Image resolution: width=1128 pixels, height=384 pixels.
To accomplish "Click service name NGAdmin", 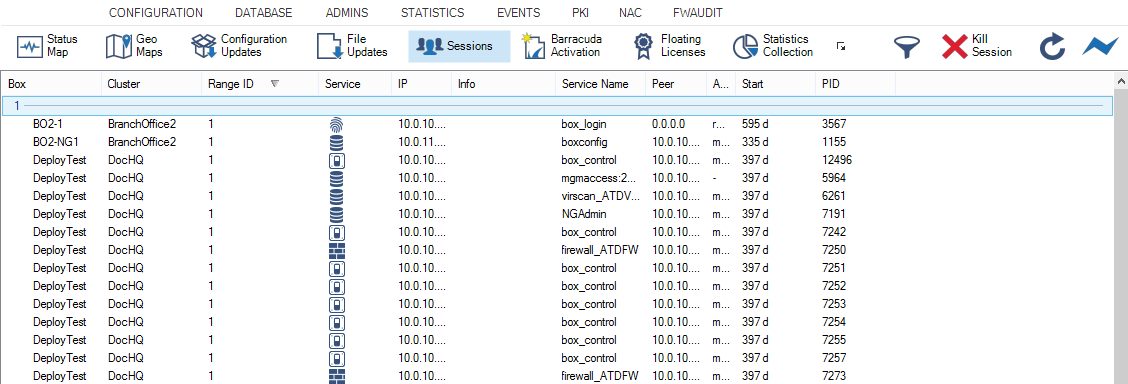I will click(x=584, y=214).
